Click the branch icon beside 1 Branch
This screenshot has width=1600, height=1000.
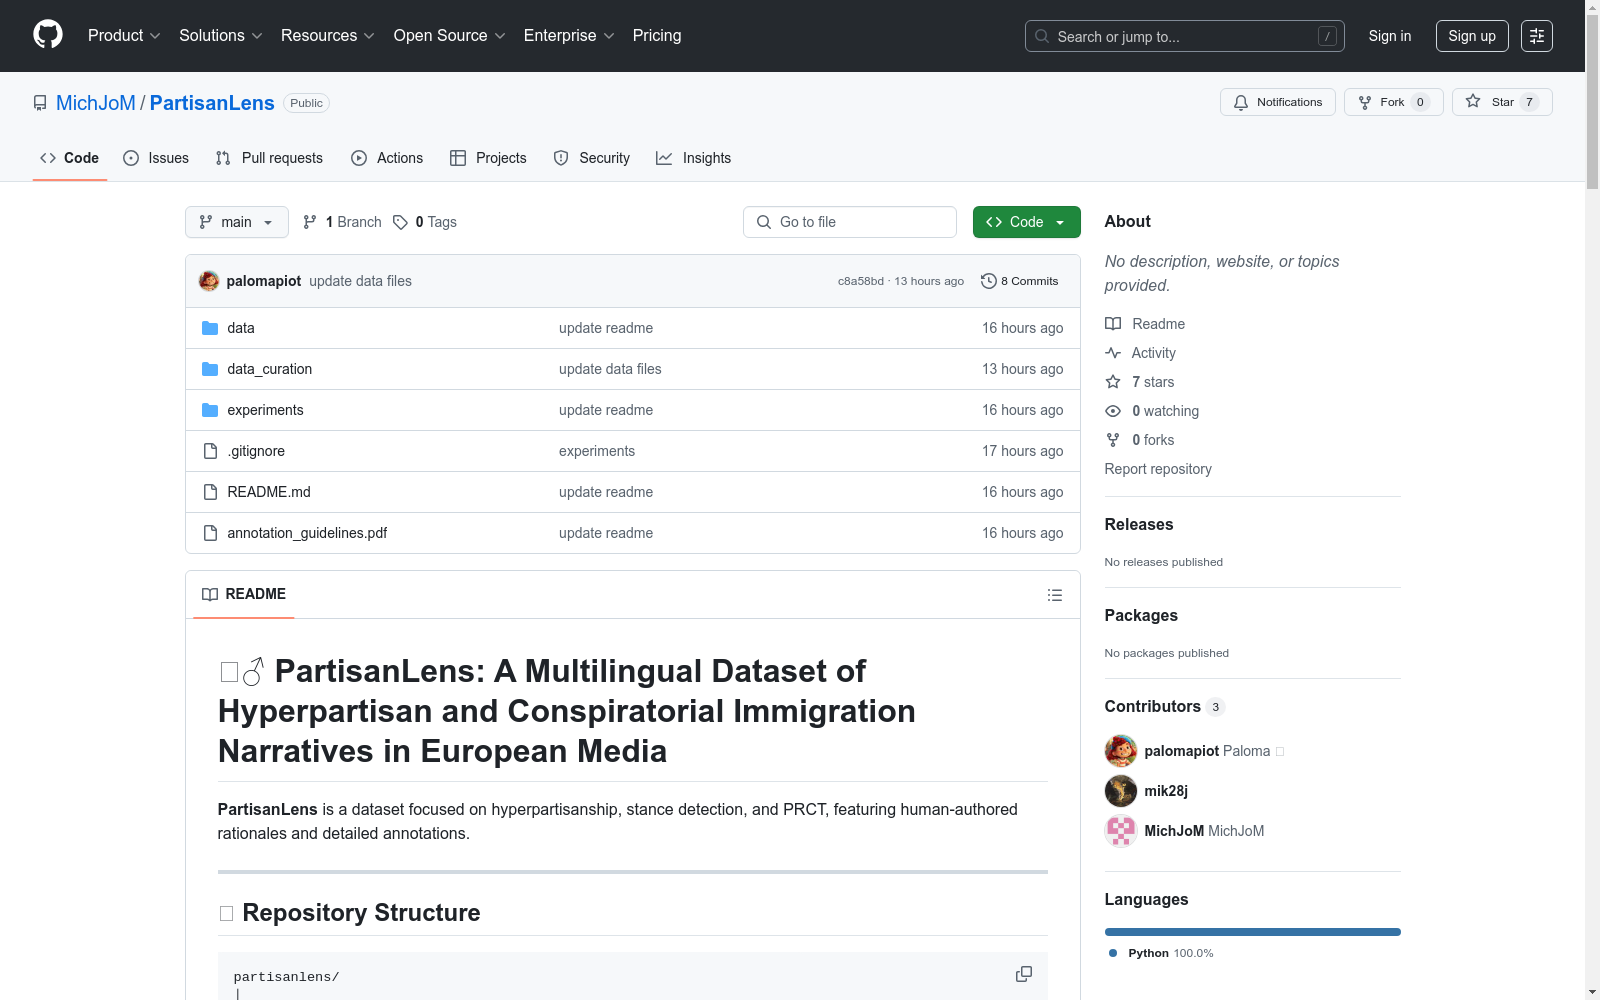click(x=310, y=222)
